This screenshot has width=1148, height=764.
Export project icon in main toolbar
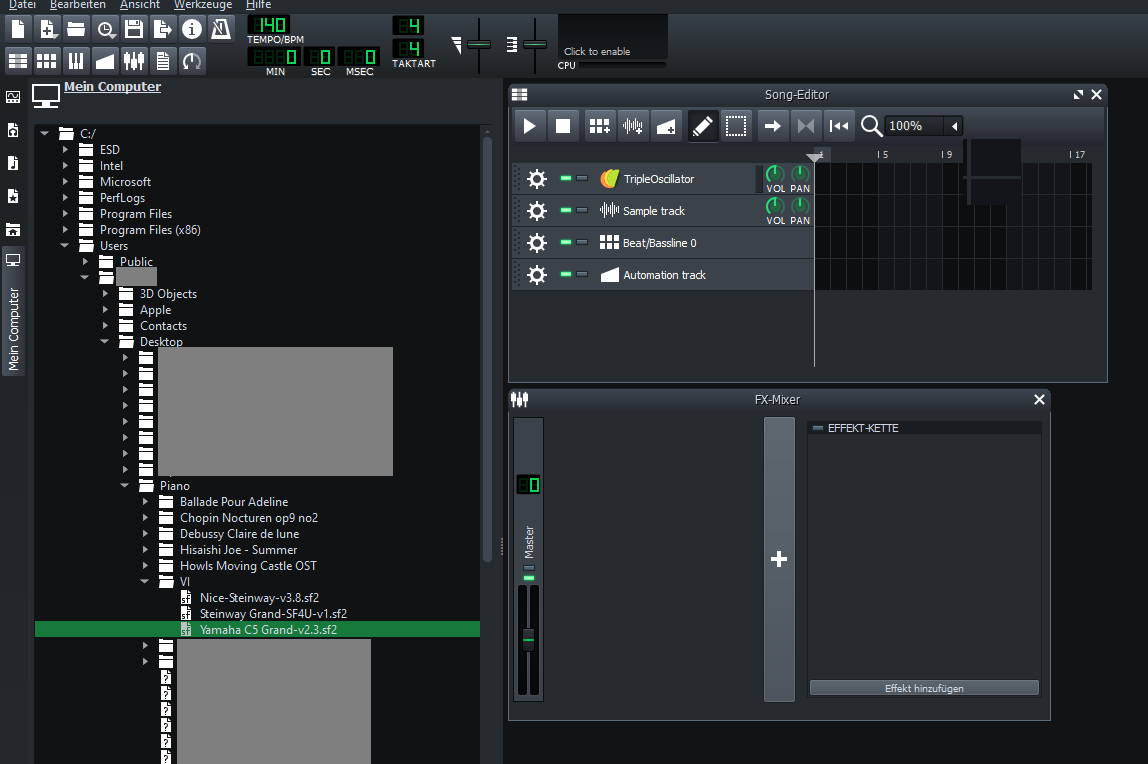point(163,29)
